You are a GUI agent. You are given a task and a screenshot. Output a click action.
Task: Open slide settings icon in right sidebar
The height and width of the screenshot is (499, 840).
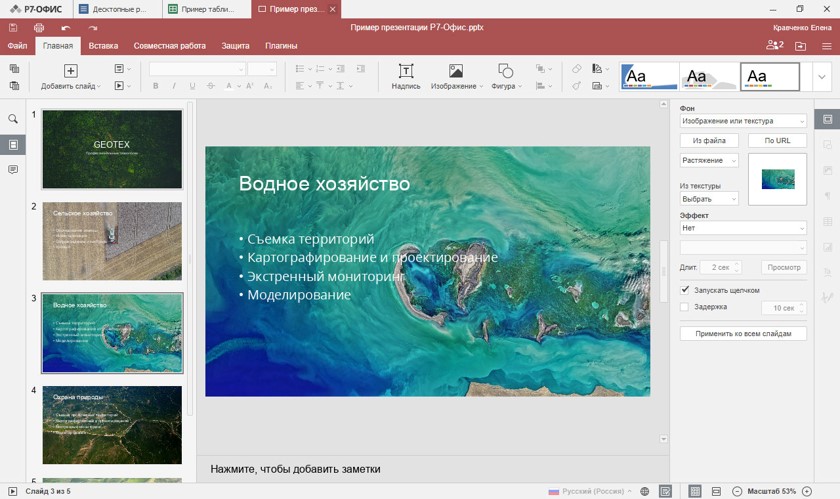point(827,119)
